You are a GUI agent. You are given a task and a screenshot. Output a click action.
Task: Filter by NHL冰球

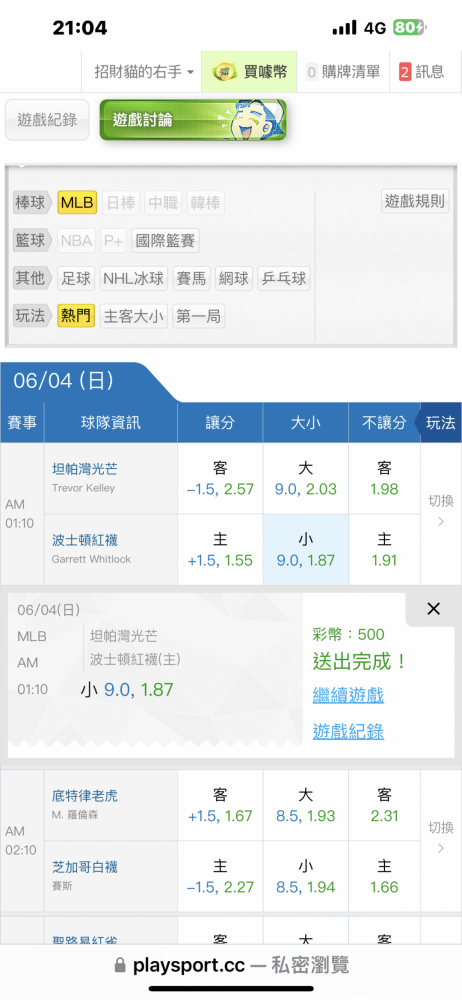coord(134,278)
